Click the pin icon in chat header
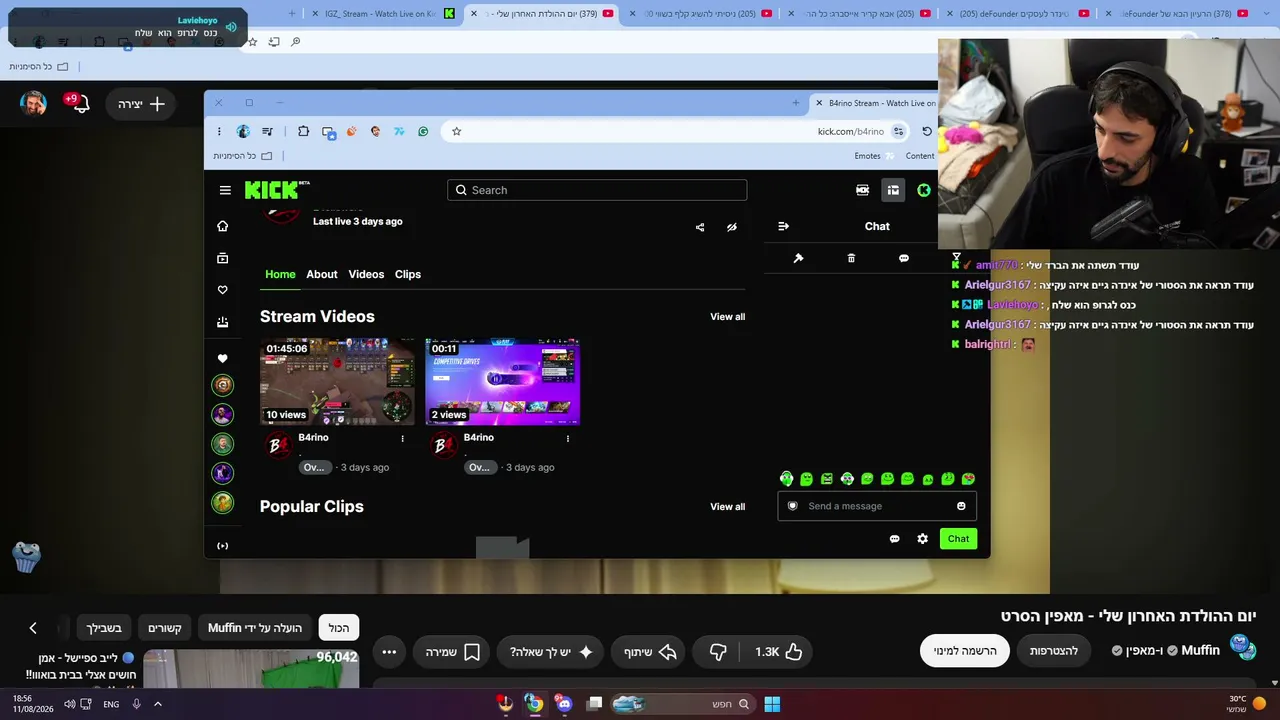 click(798, 258)
